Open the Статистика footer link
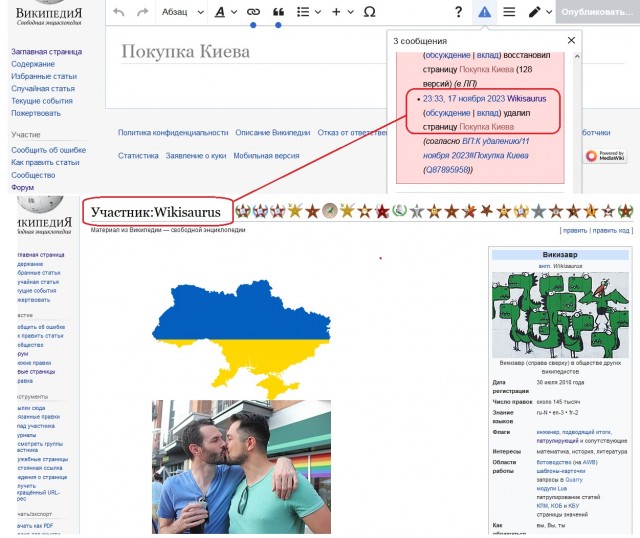The height and width of the screenshot is (538, 640). tap(138, 156)
